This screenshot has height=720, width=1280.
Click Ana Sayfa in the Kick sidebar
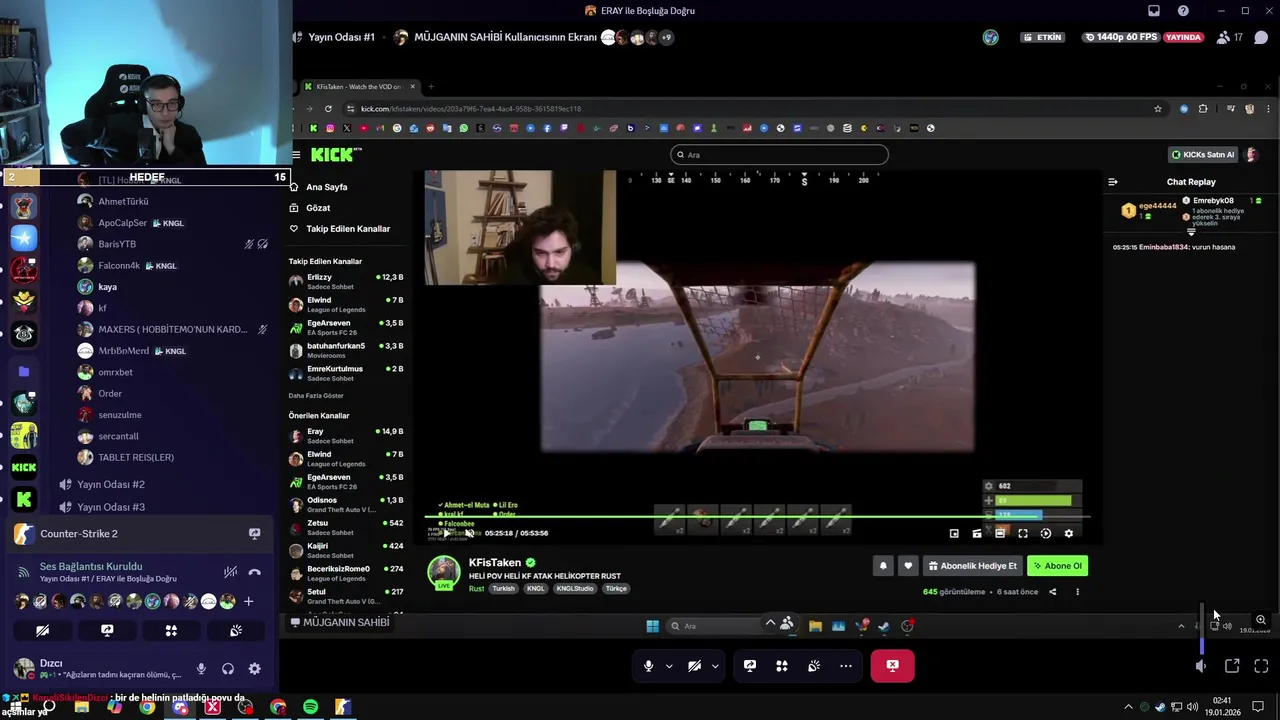pos(327,187)
